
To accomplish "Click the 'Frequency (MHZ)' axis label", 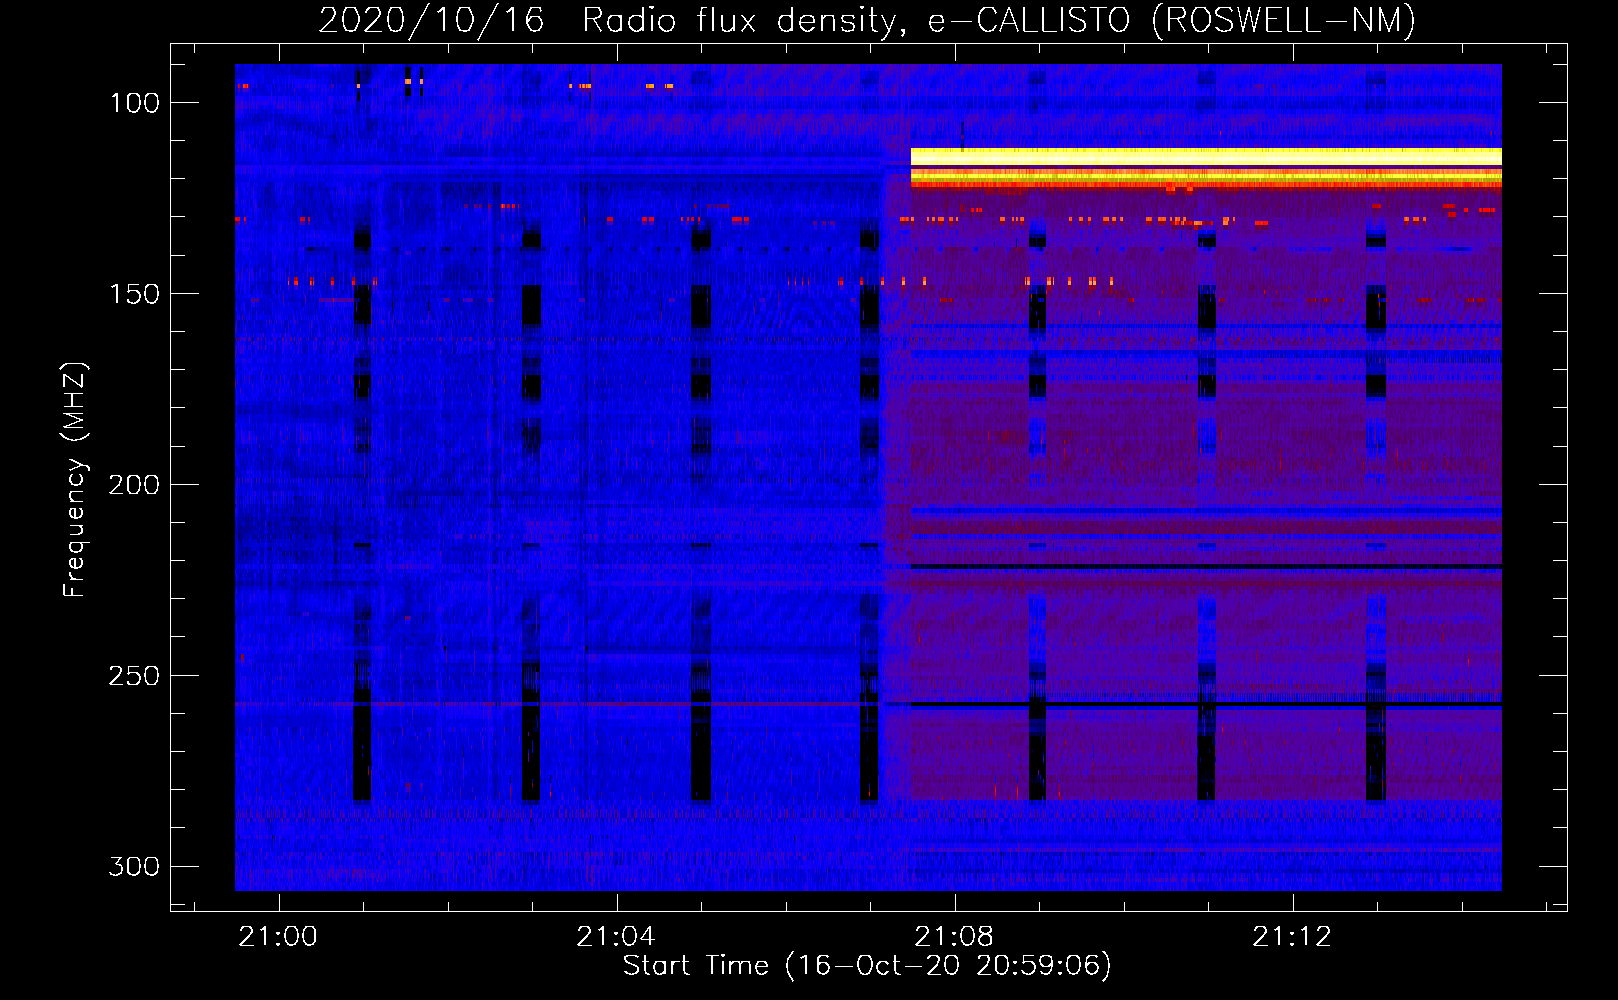I will click(75, 479).
